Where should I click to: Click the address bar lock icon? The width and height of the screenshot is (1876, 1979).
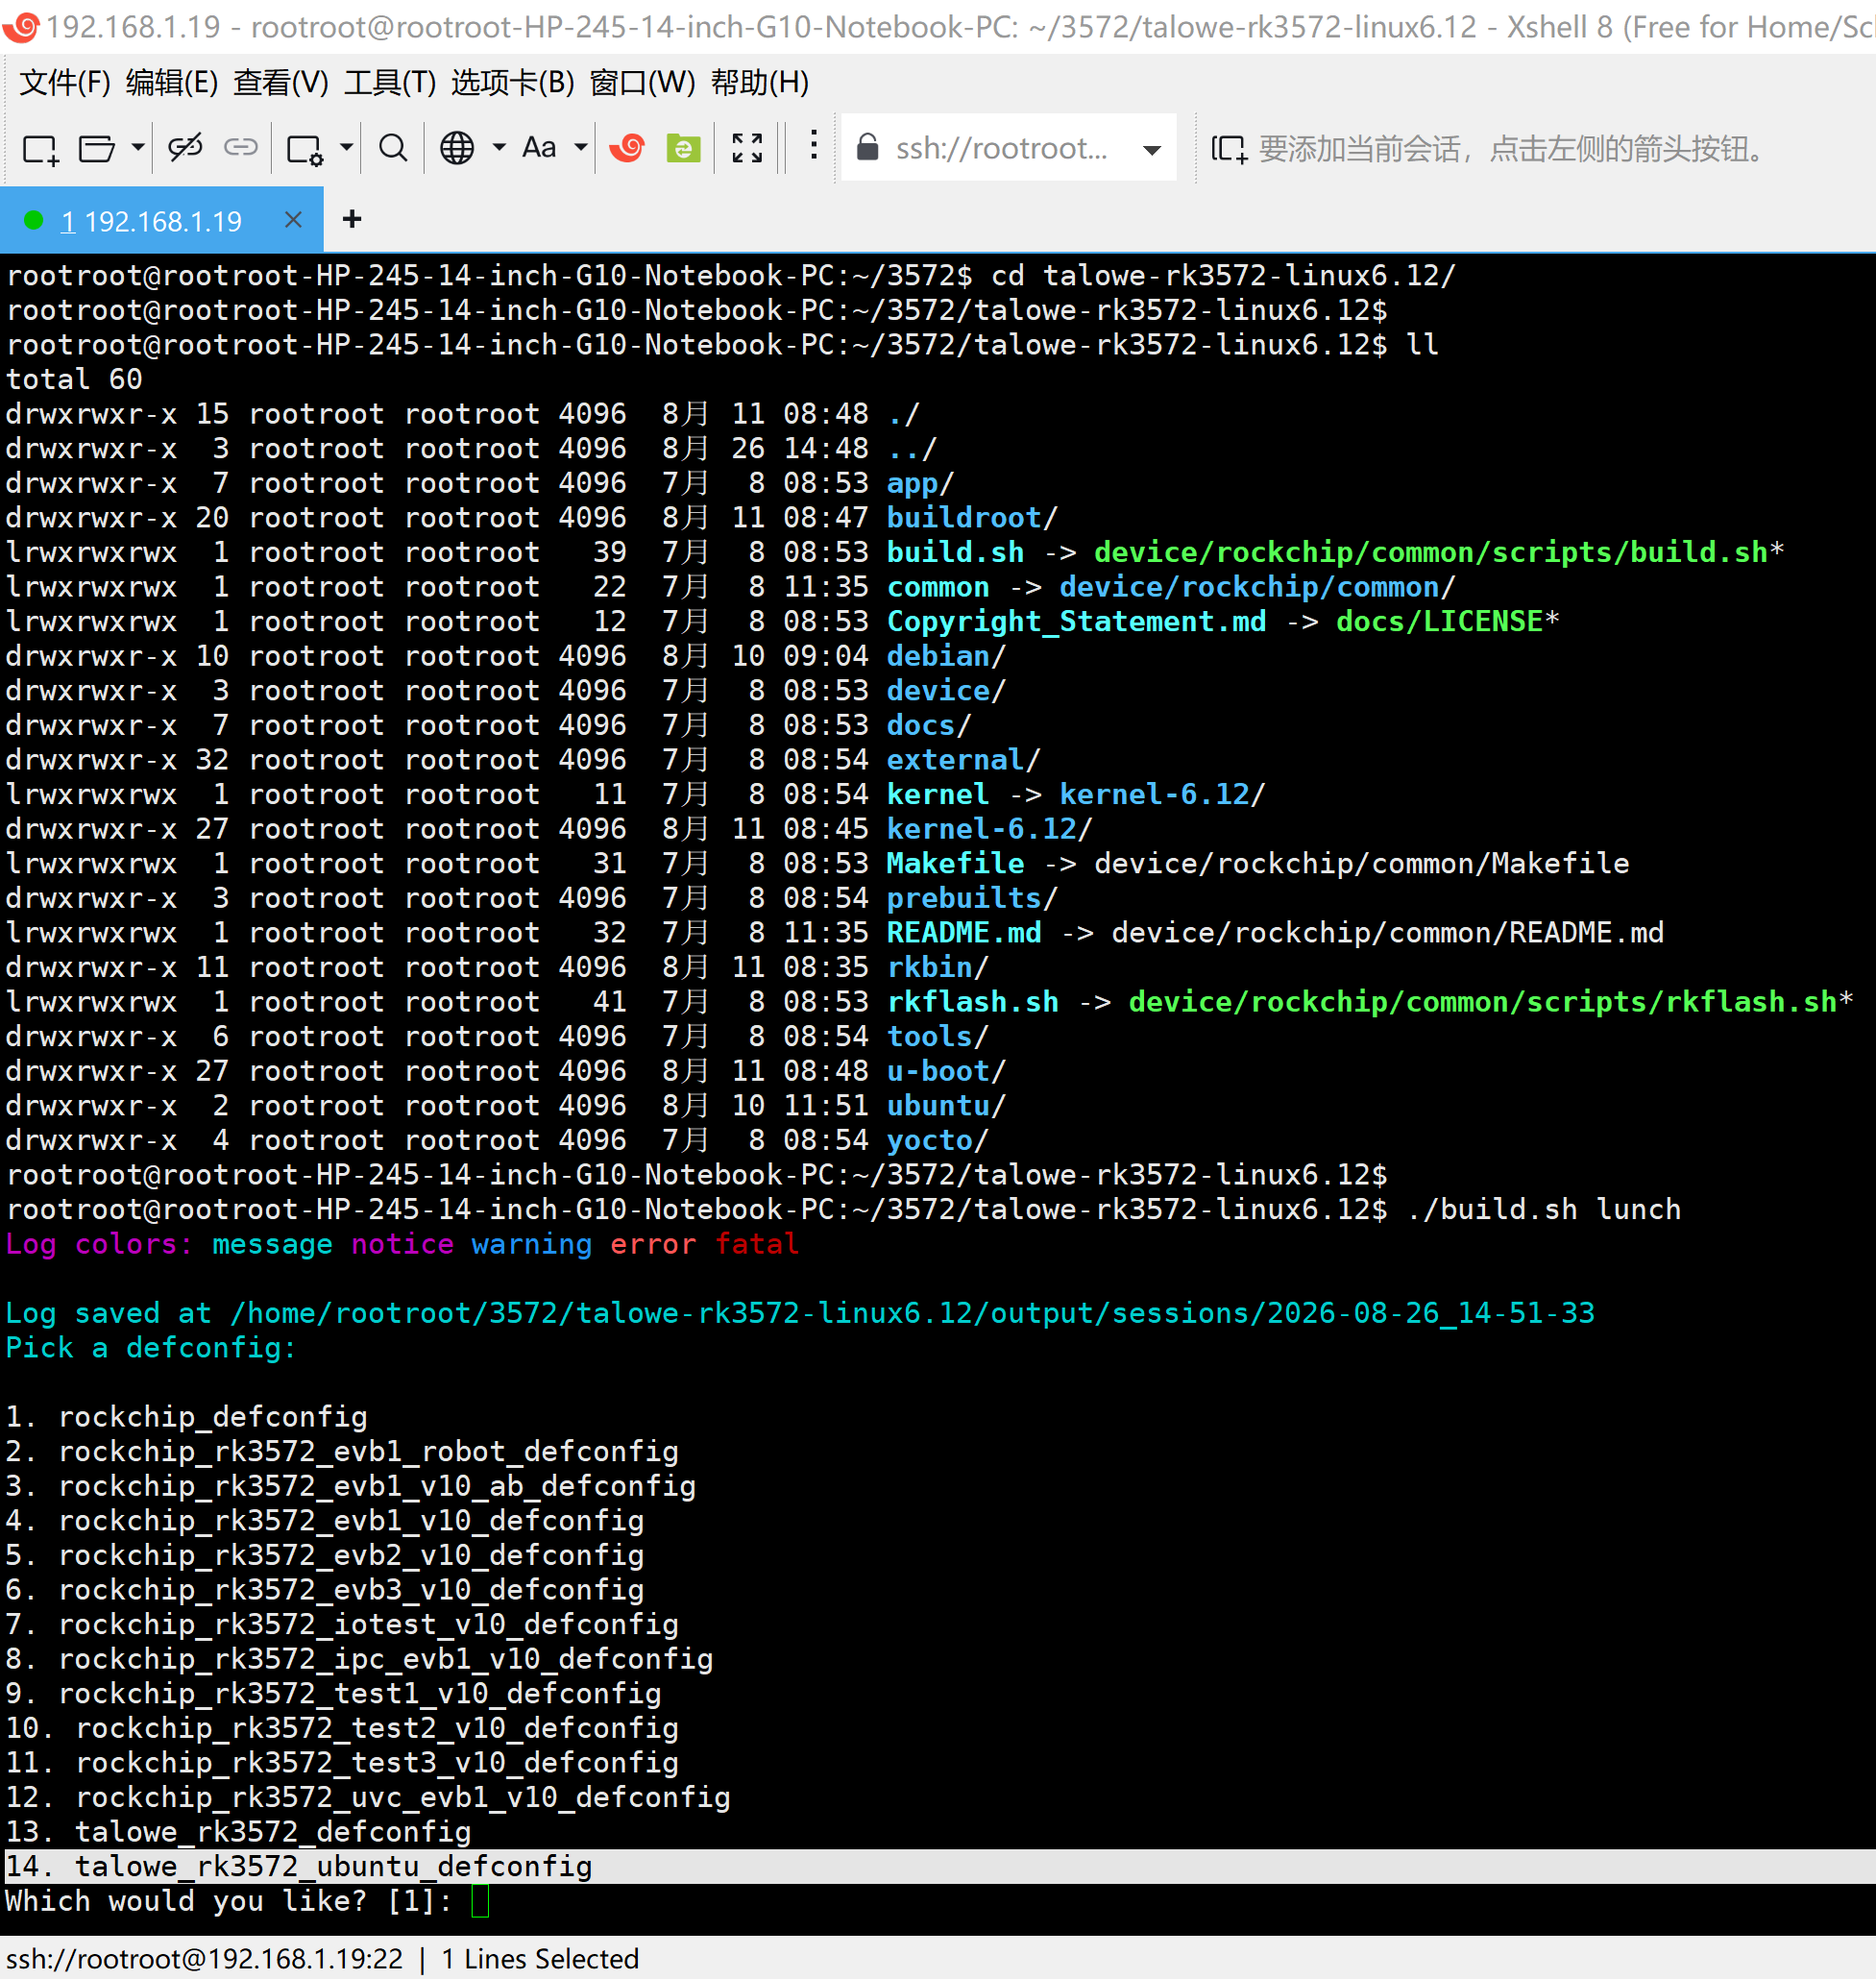[x=868, y=147]
